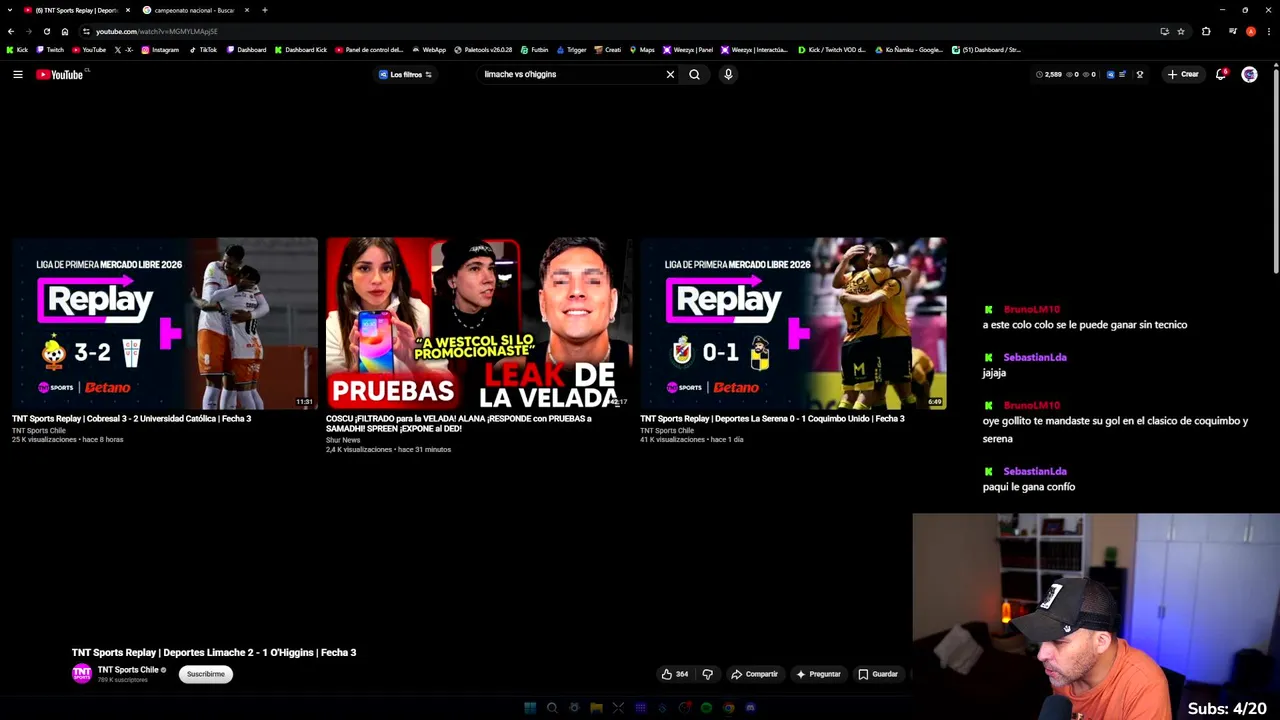Open the Maps bookmark
This screenshot has height=720, width=1280.
coord(641,49)
